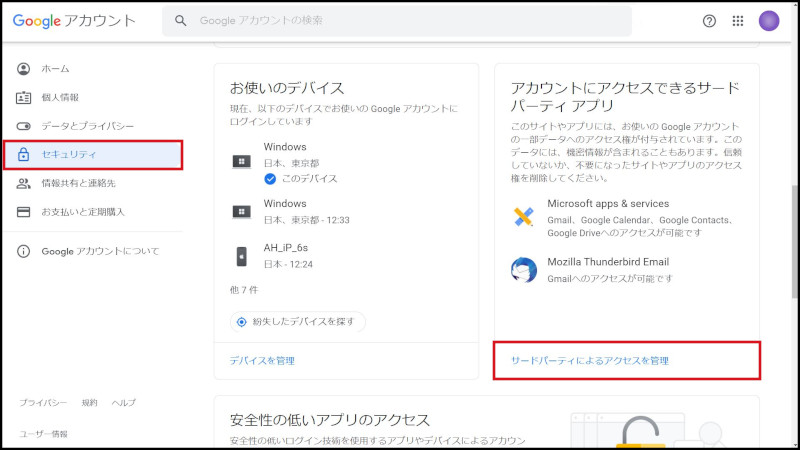Click the Microsoft apps & services icon
Viewport: 800px width, 450px height.
(523, 217)
